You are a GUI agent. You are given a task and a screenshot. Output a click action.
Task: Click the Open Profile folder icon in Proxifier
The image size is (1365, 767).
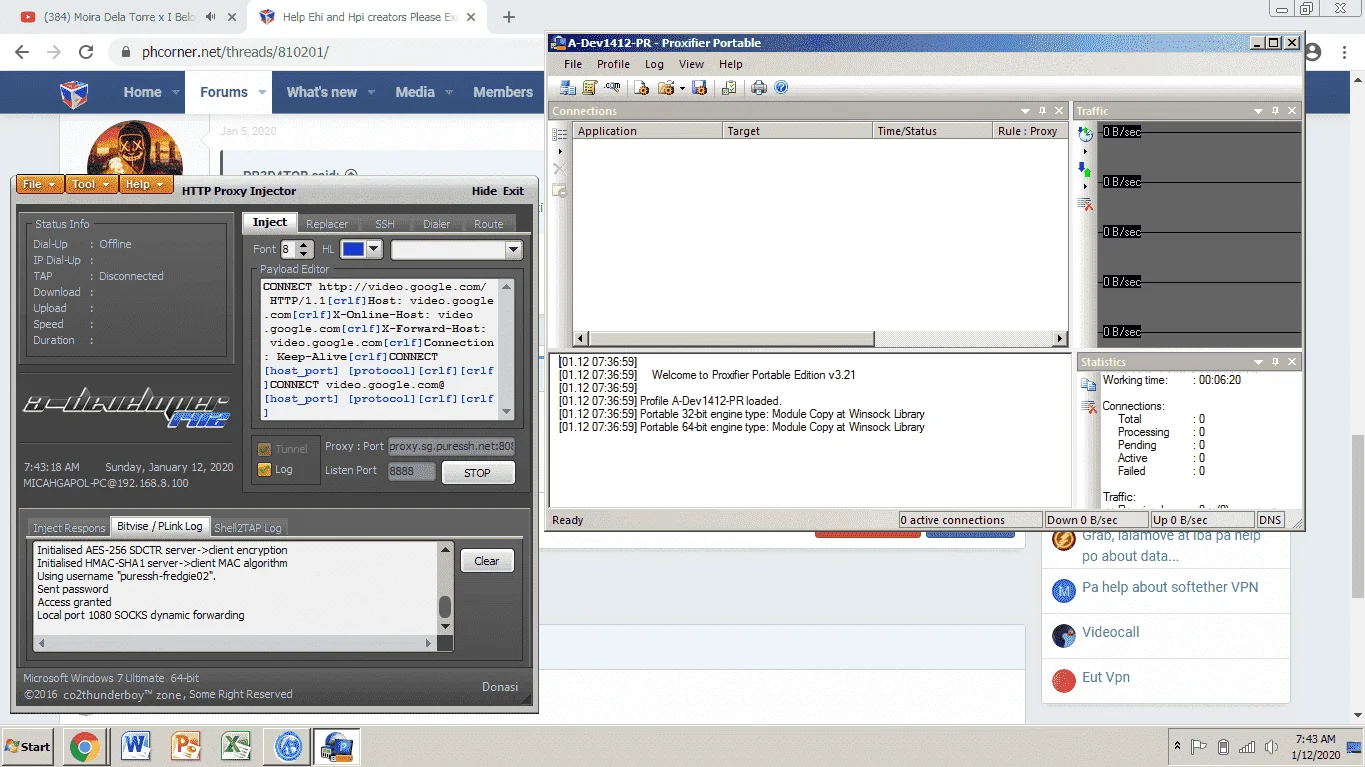click(667, 88)
